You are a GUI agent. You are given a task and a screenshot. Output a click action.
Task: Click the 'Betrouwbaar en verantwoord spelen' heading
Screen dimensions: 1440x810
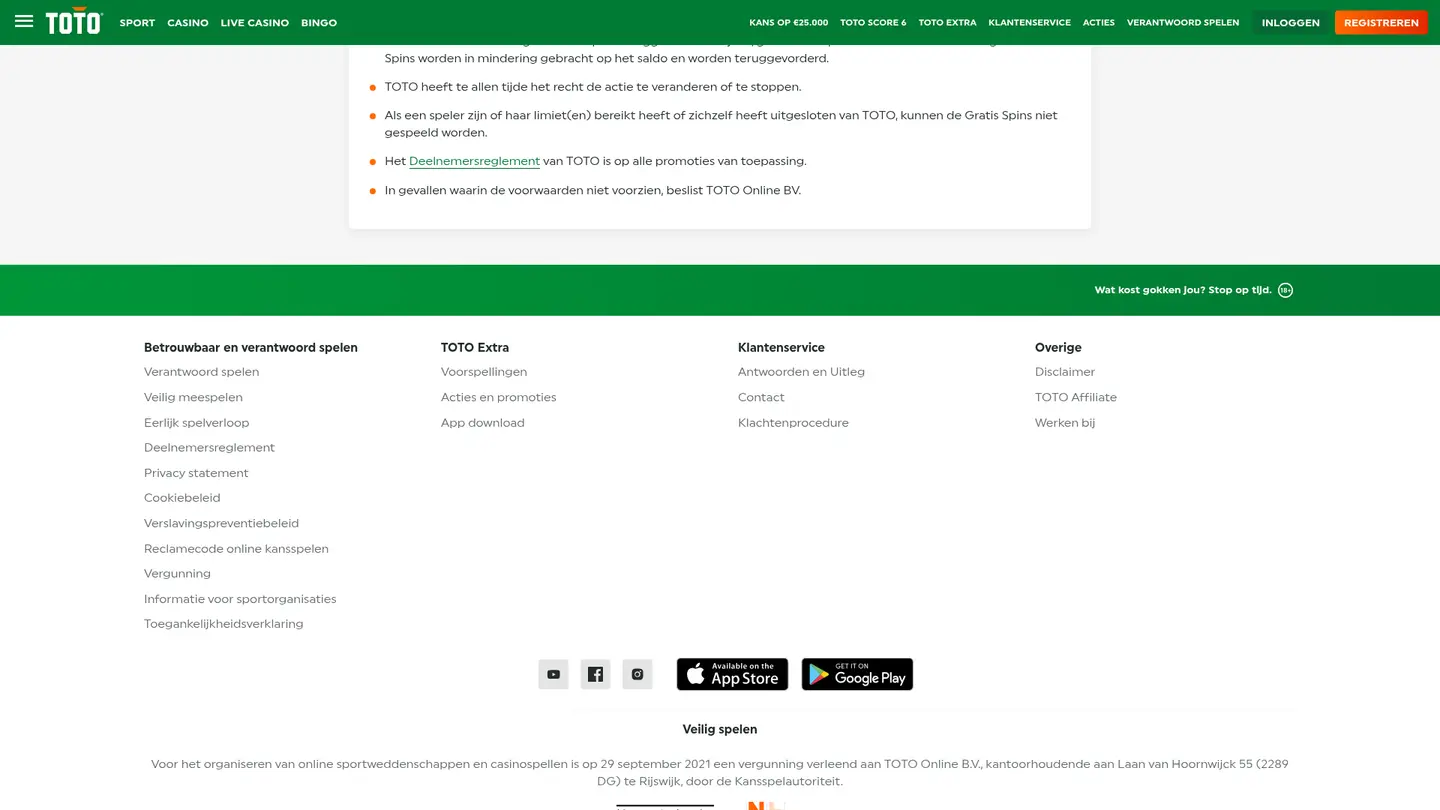coord(251,348)
